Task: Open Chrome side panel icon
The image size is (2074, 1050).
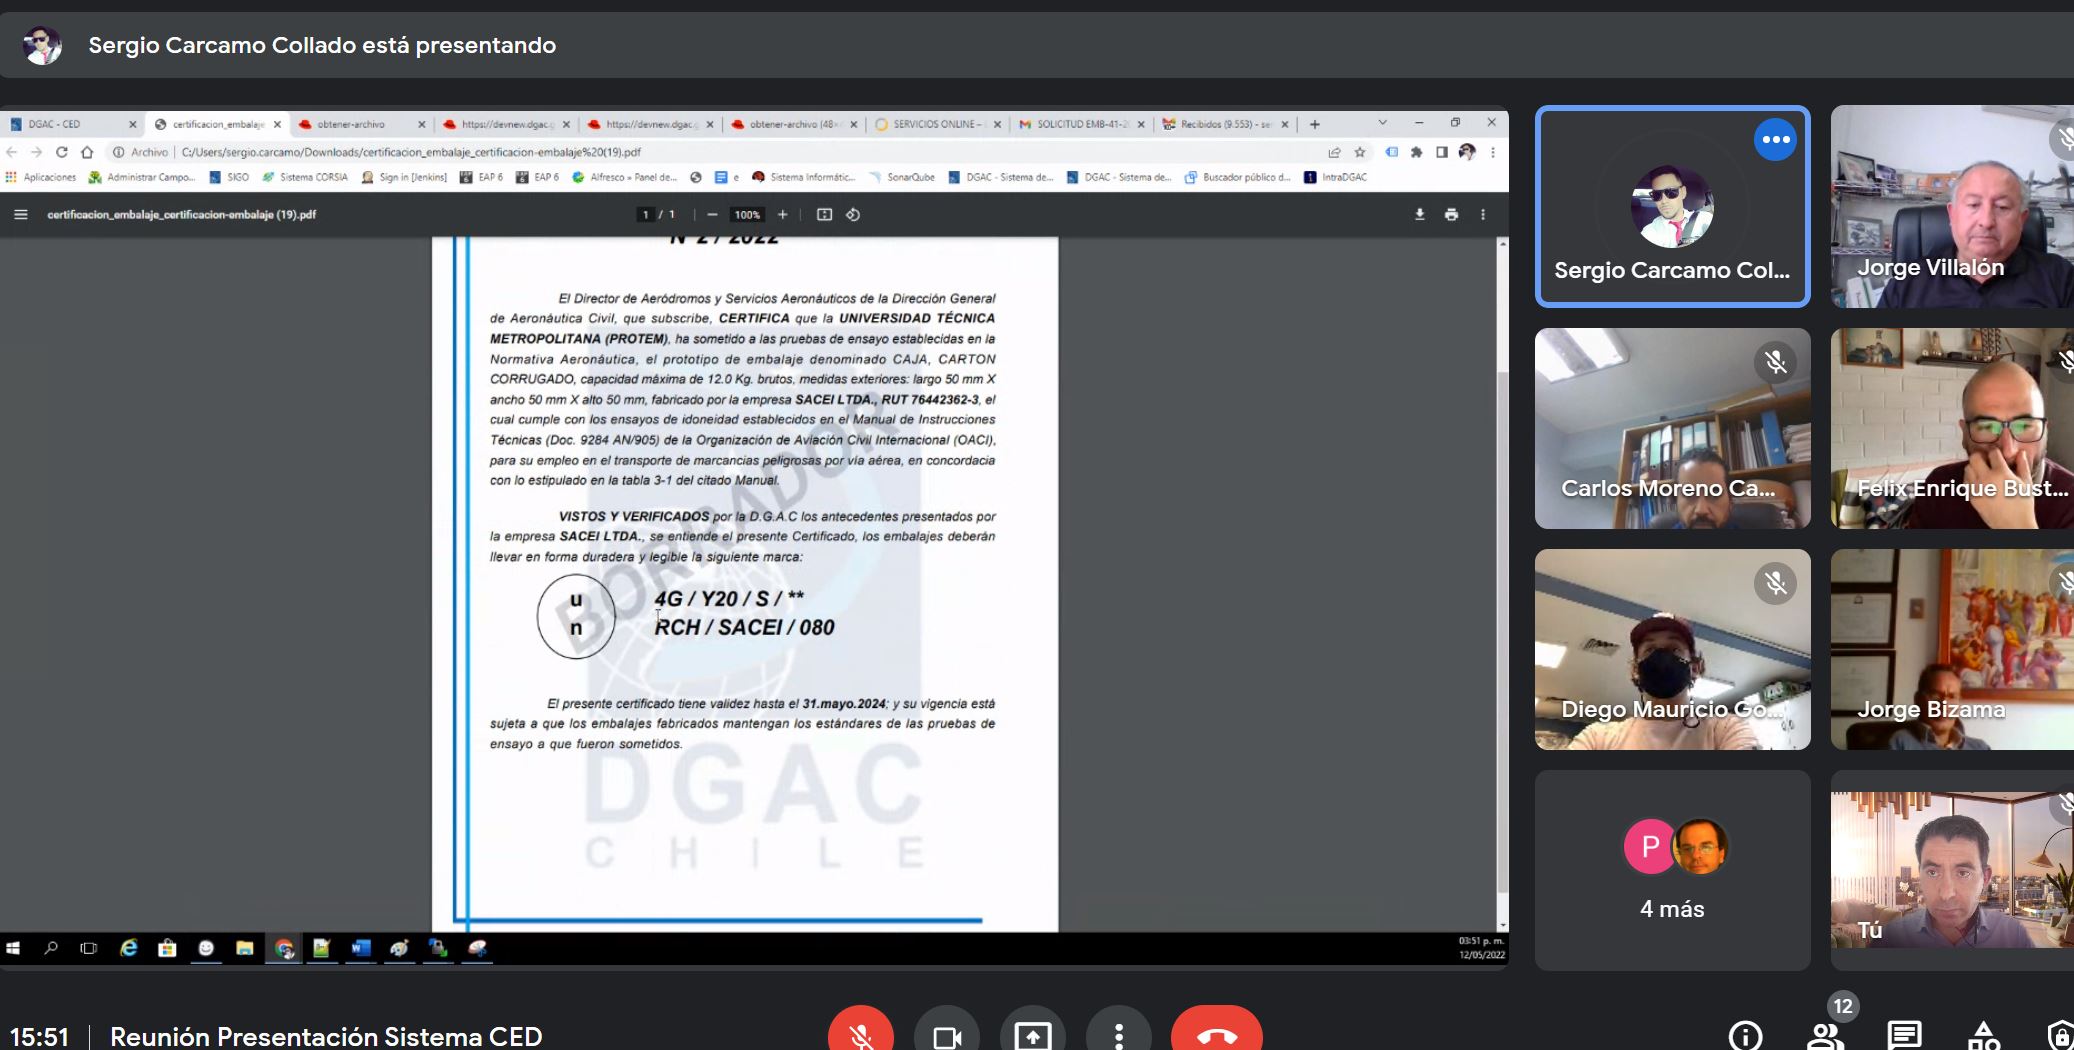Action: [1442, 152]
